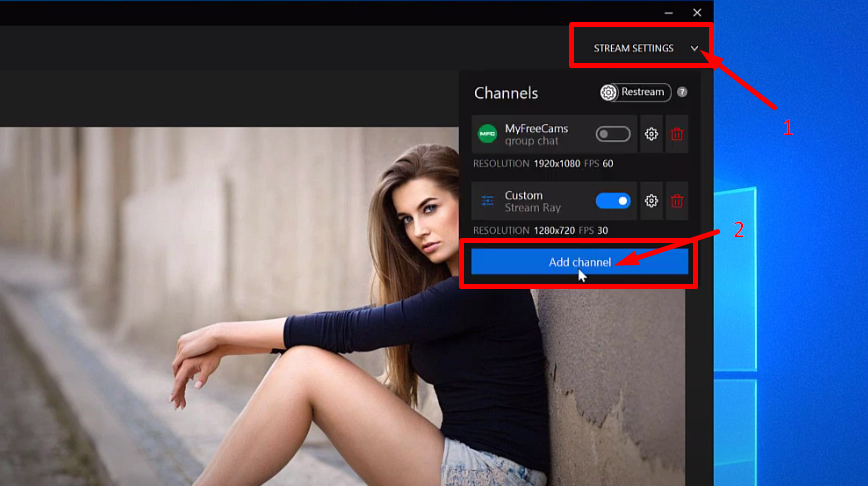Click the Stream Ray subtitle
The width and height of the screenshot is (868, 486).
533,208
